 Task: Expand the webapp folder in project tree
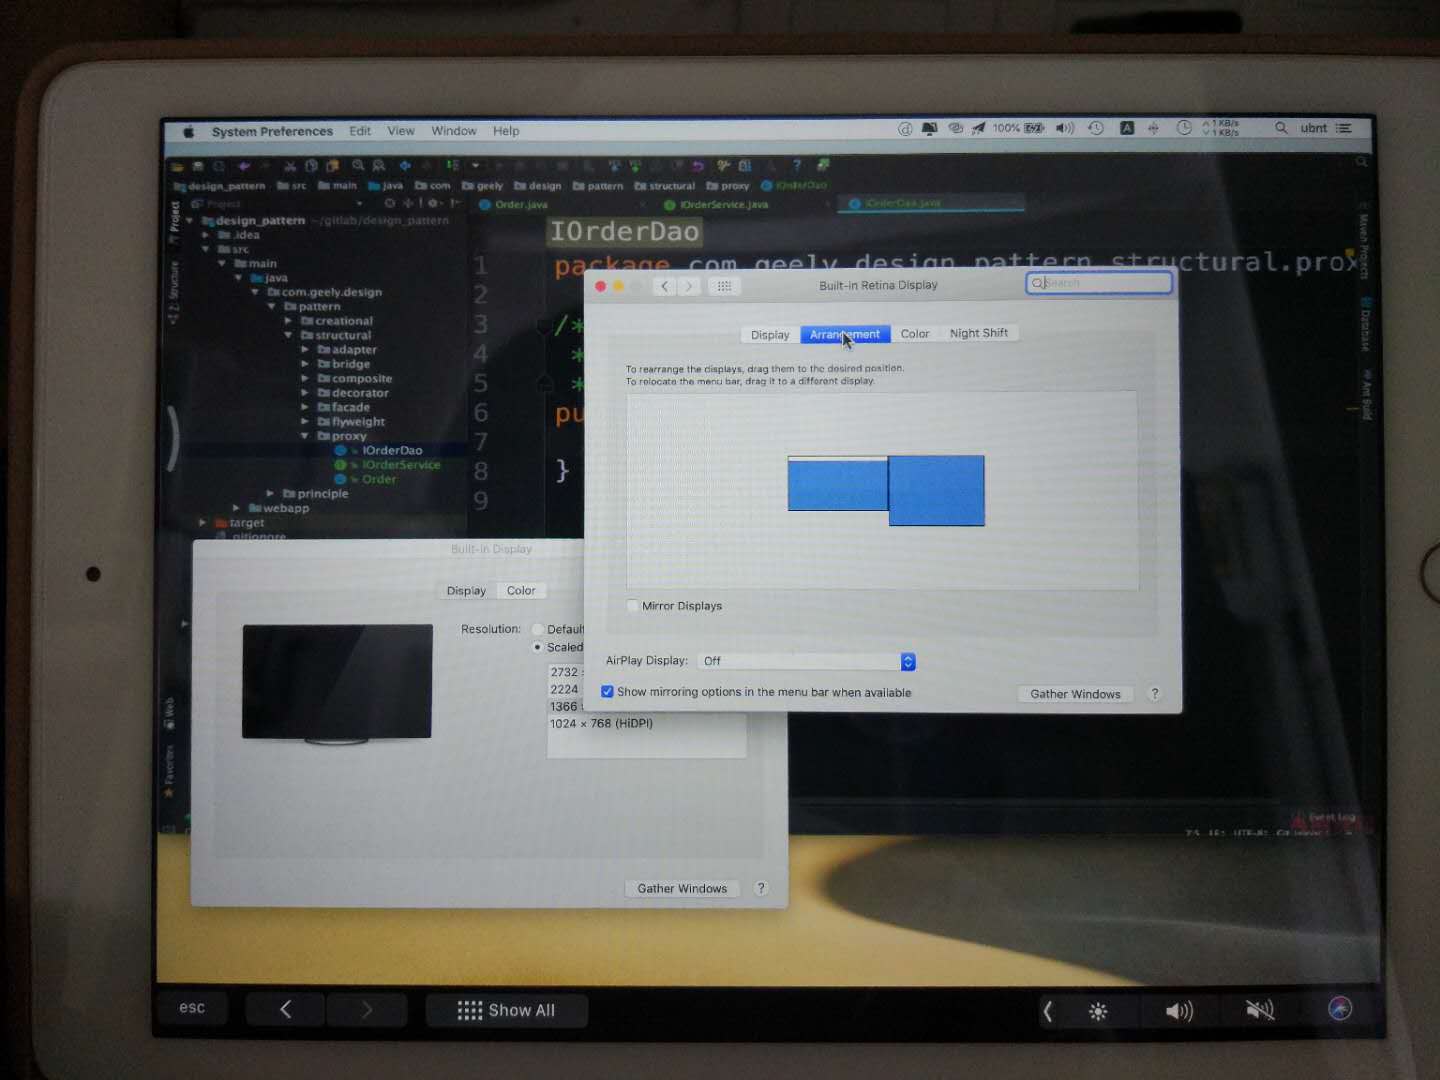point(236,508)
